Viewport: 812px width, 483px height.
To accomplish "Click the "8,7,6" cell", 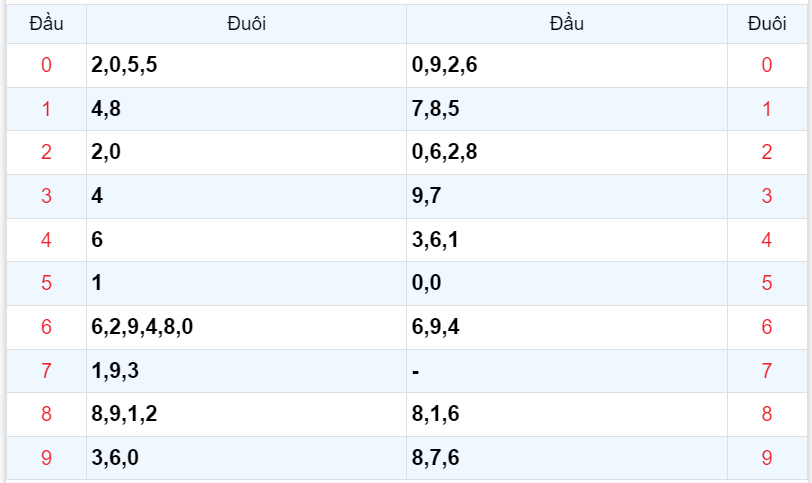I will [436, 458].
